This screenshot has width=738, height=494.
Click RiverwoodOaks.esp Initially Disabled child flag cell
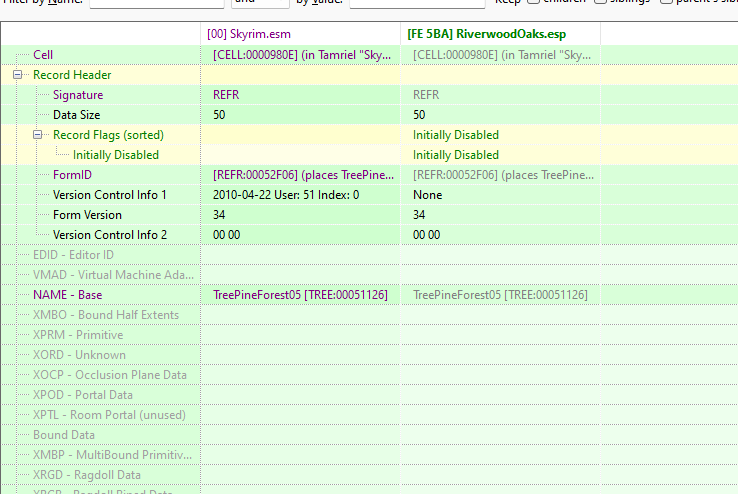(501, 155)
